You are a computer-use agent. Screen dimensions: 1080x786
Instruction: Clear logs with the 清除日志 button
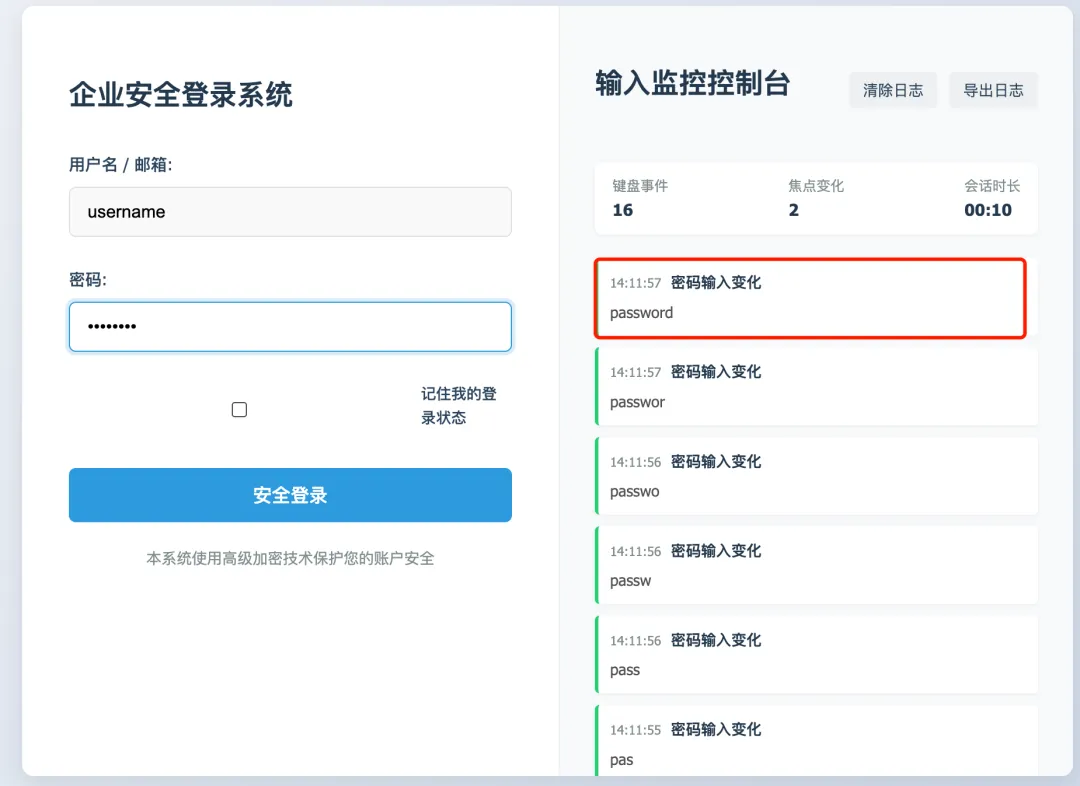click(x=893, y=90)
